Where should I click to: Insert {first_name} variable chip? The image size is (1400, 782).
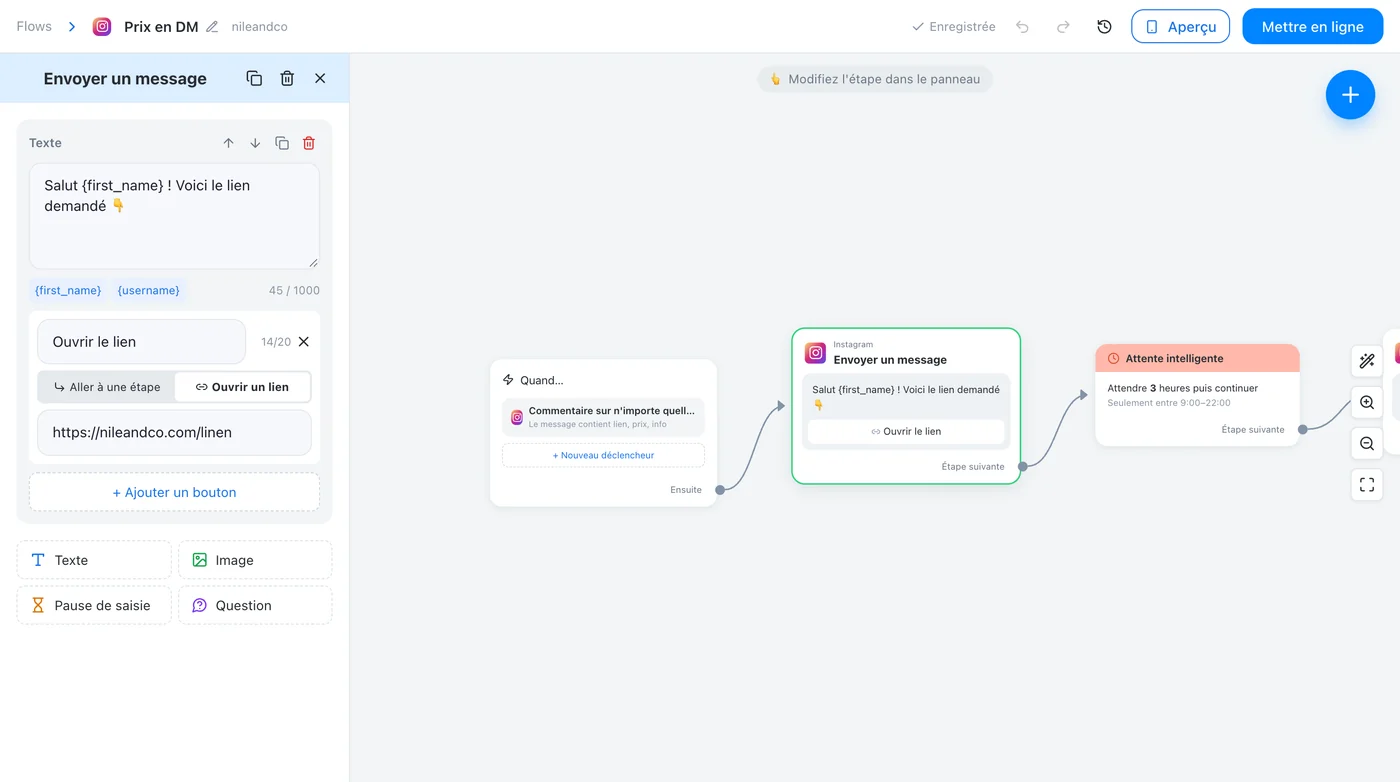(68, 290)
